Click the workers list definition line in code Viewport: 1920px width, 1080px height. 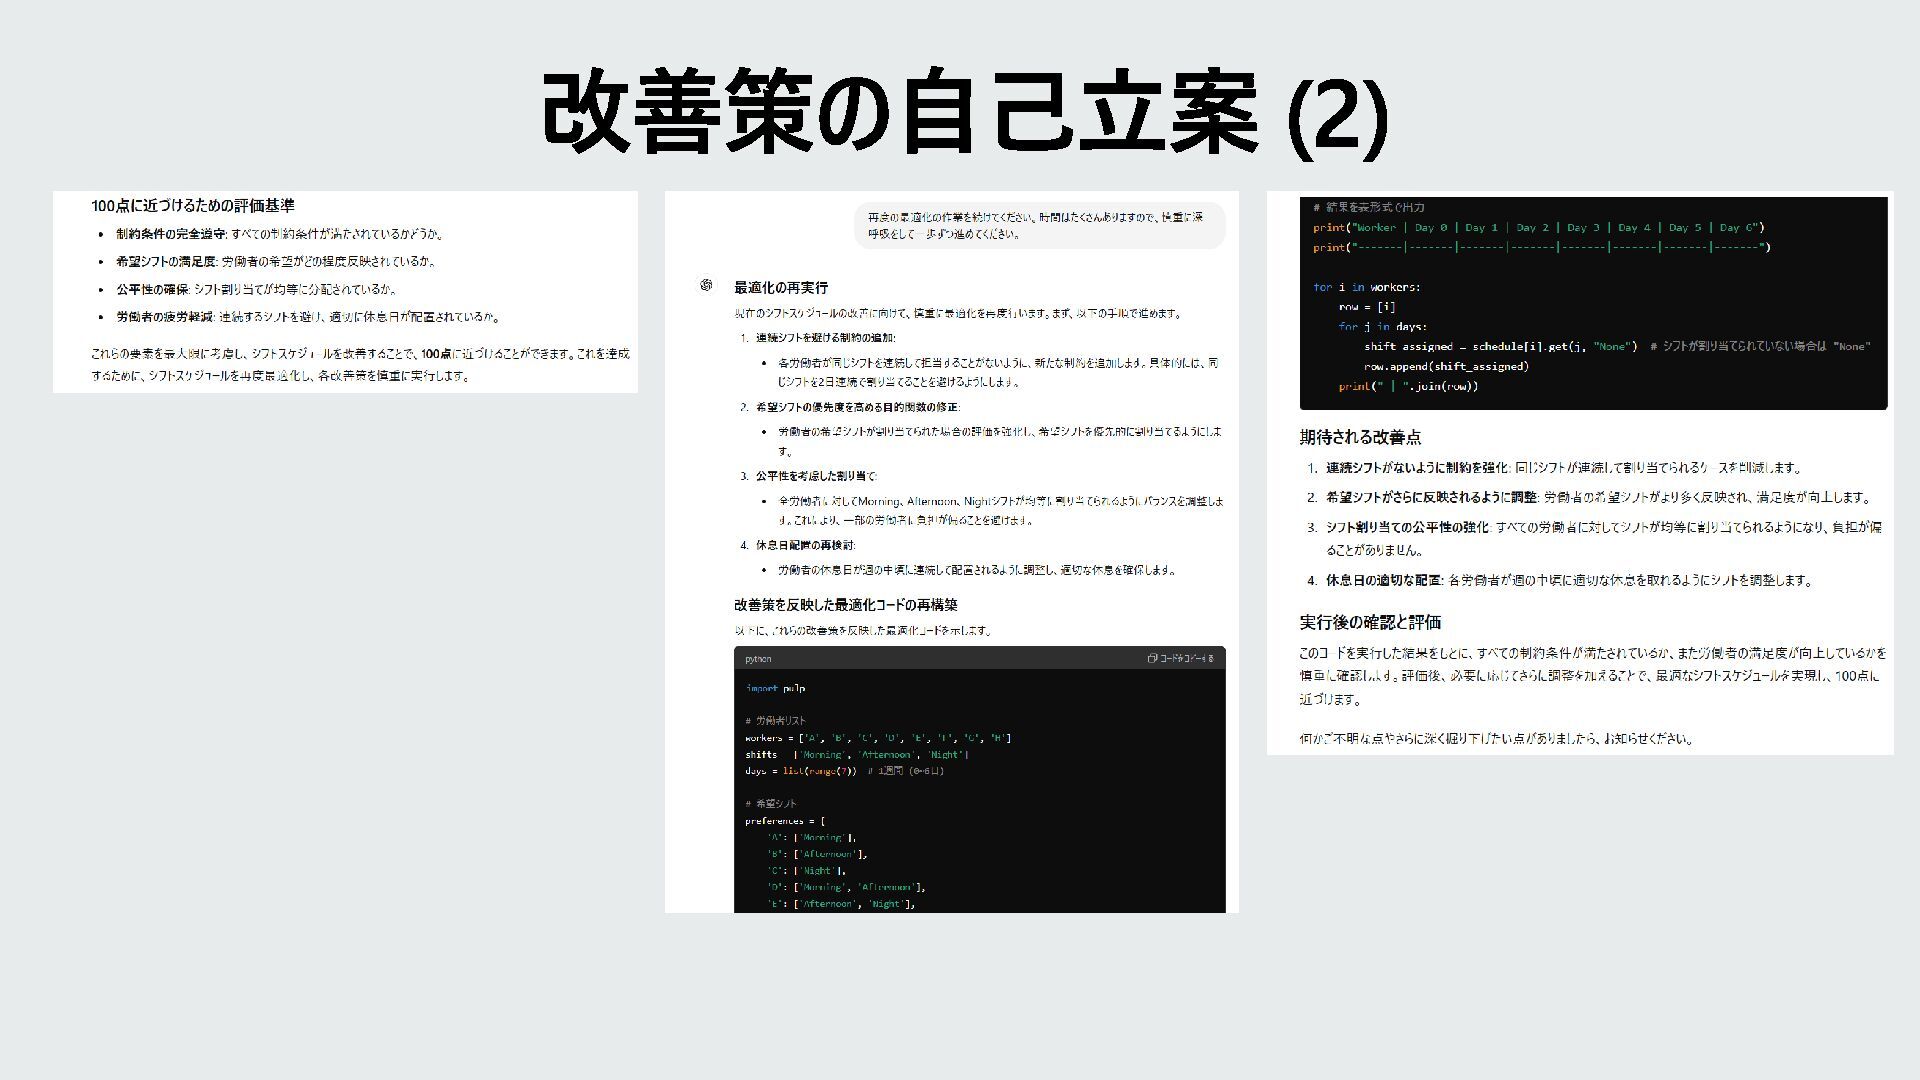pos(877,738)
